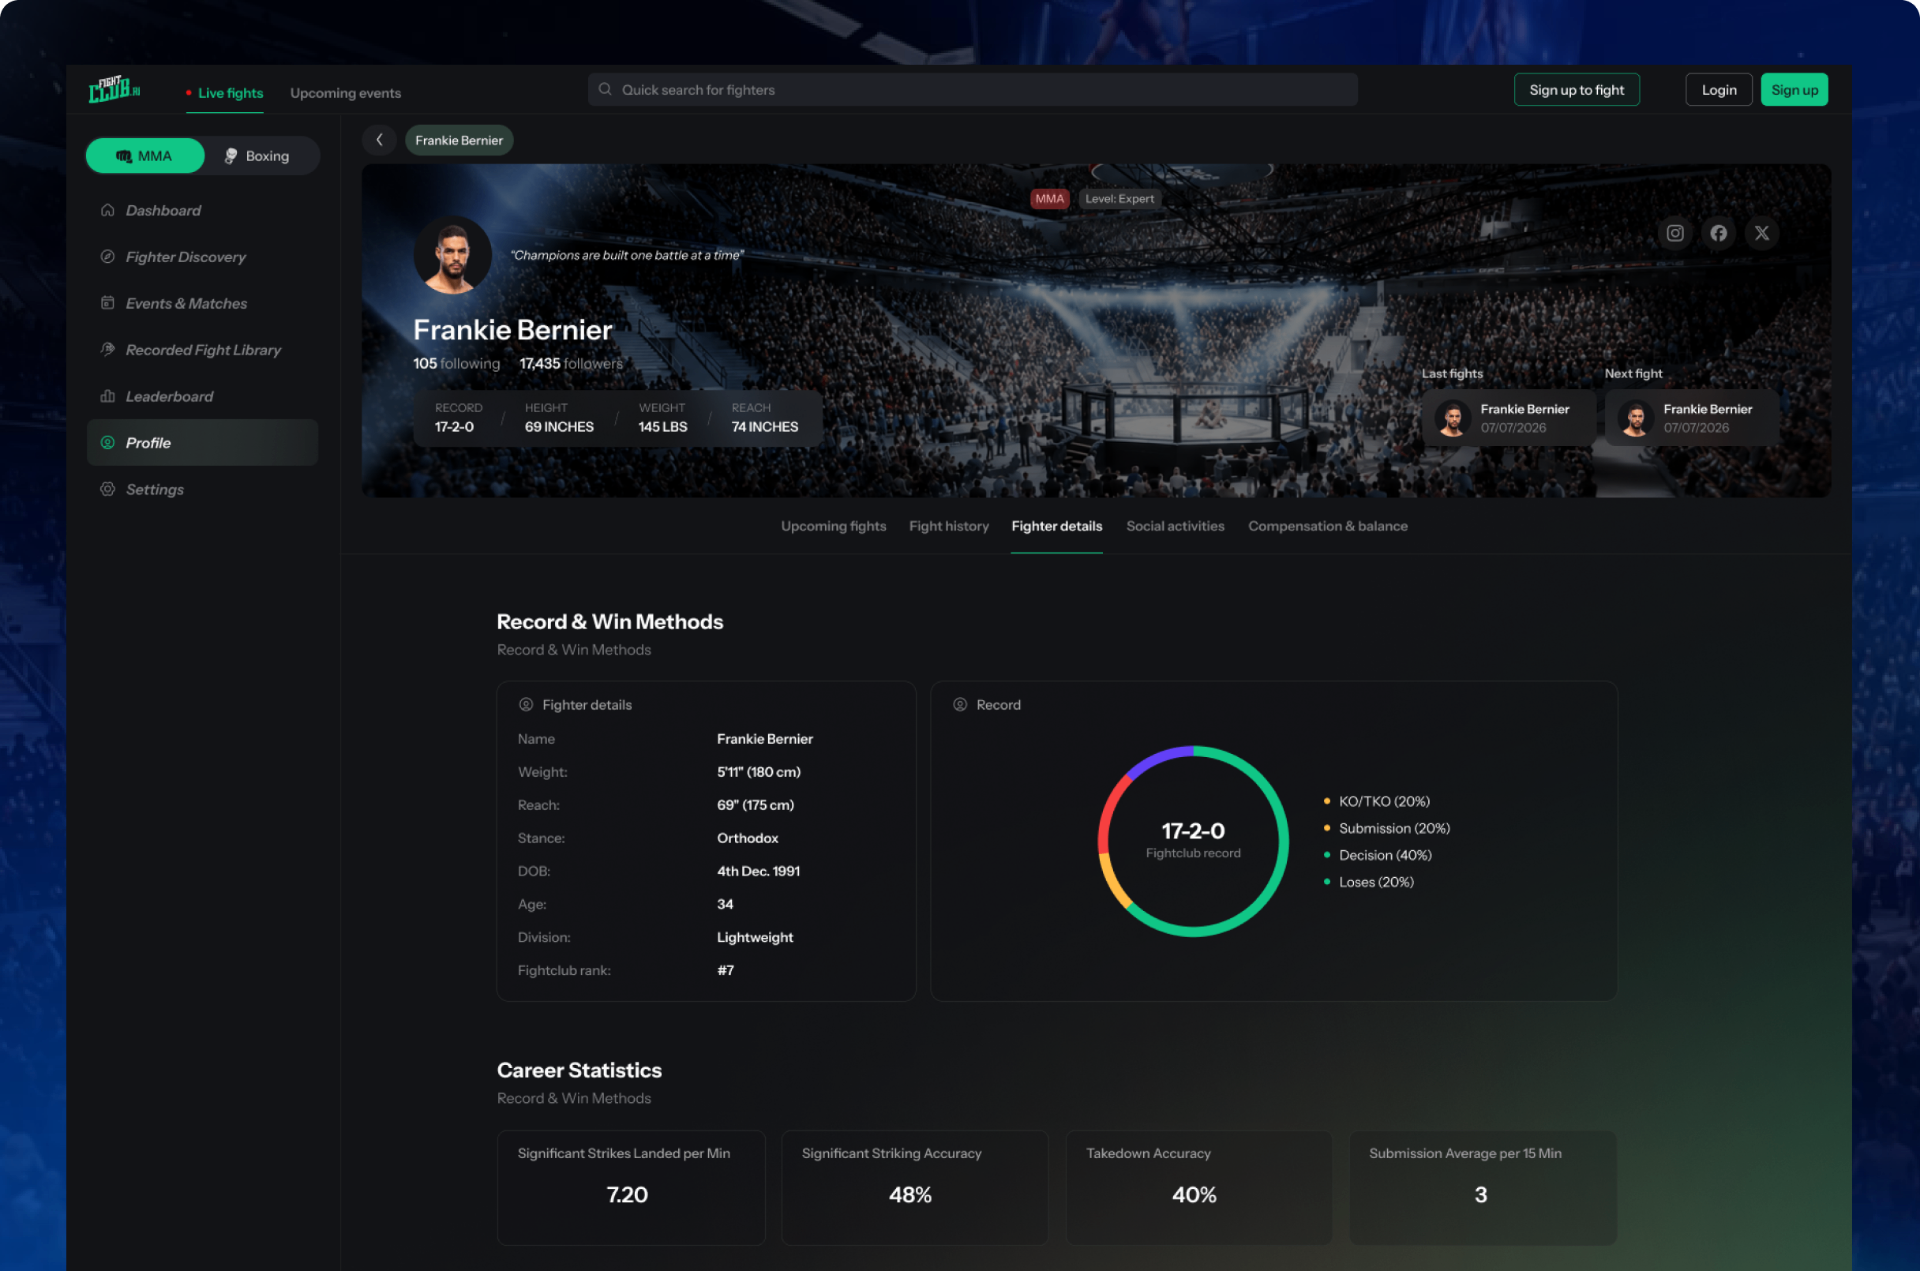This screenshot has width=1920, height=1271.
Task: Click the Orthodox stance value
Action: (x=747, y=838)
